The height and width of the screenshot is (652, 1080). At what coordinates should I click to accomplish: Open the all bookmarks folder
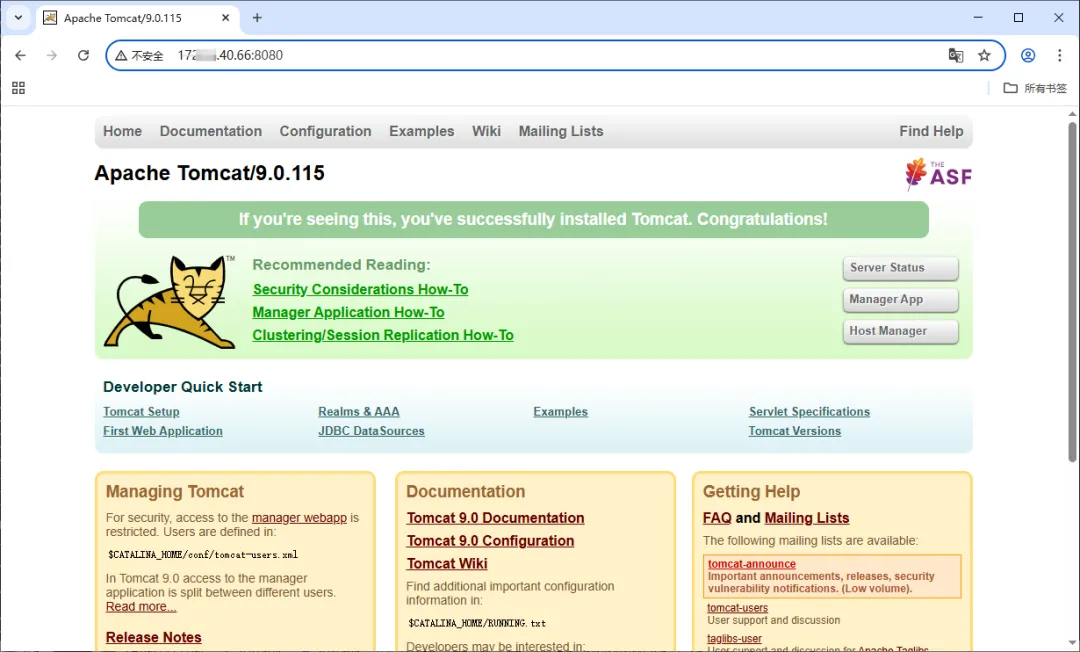tap(1035, 88)
